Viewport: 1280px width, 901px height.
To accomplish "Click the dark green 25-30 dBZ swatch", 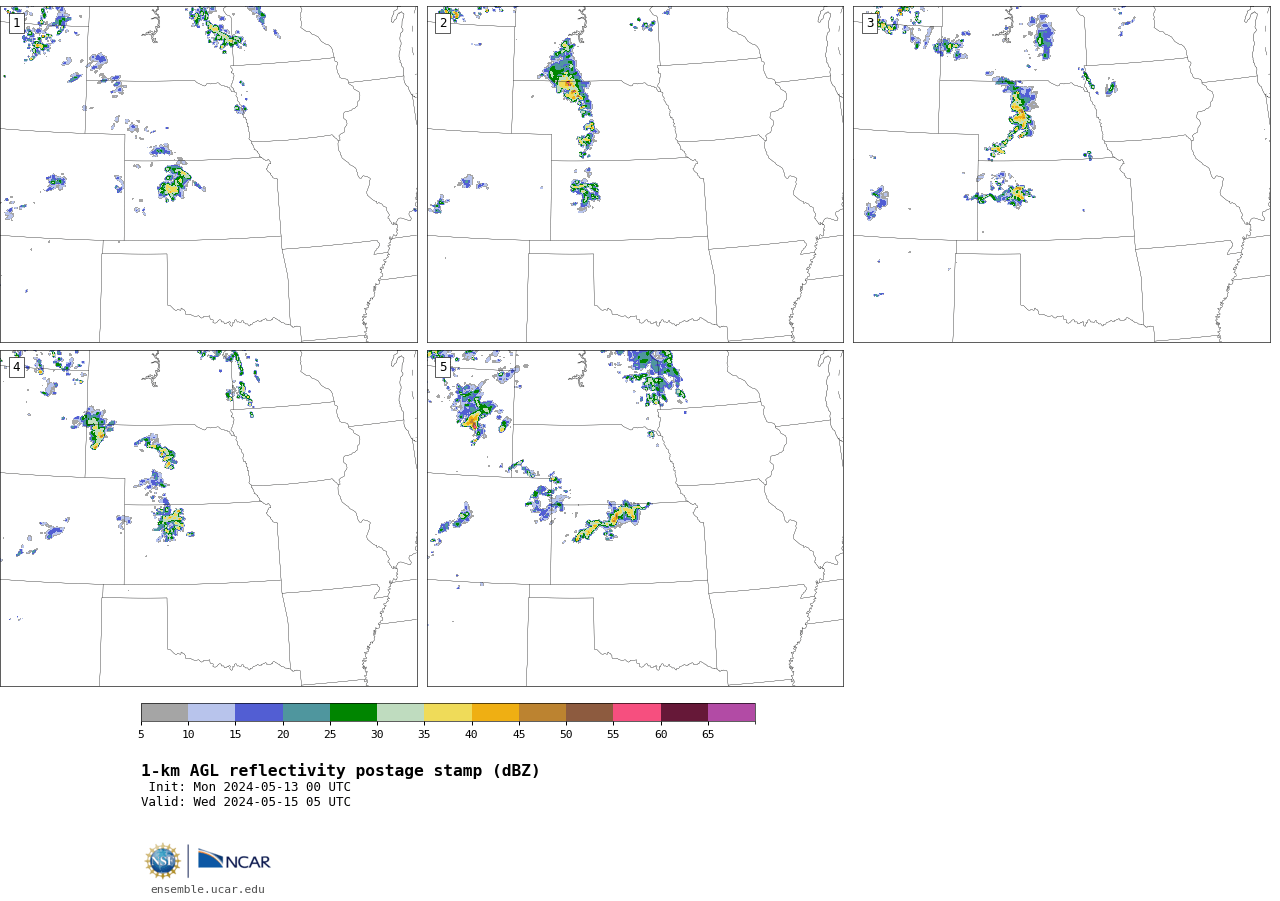I will pos(353,712).
